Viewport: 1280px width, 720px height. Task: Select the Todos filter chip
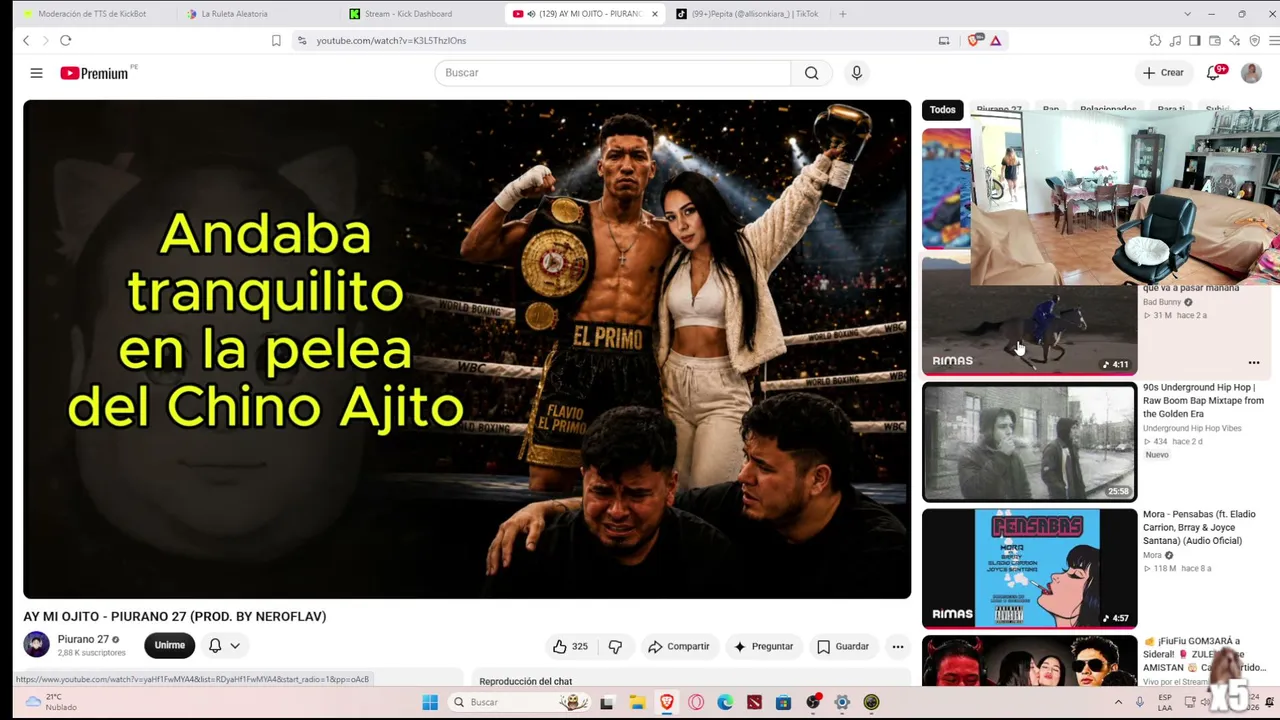(942, 110)
